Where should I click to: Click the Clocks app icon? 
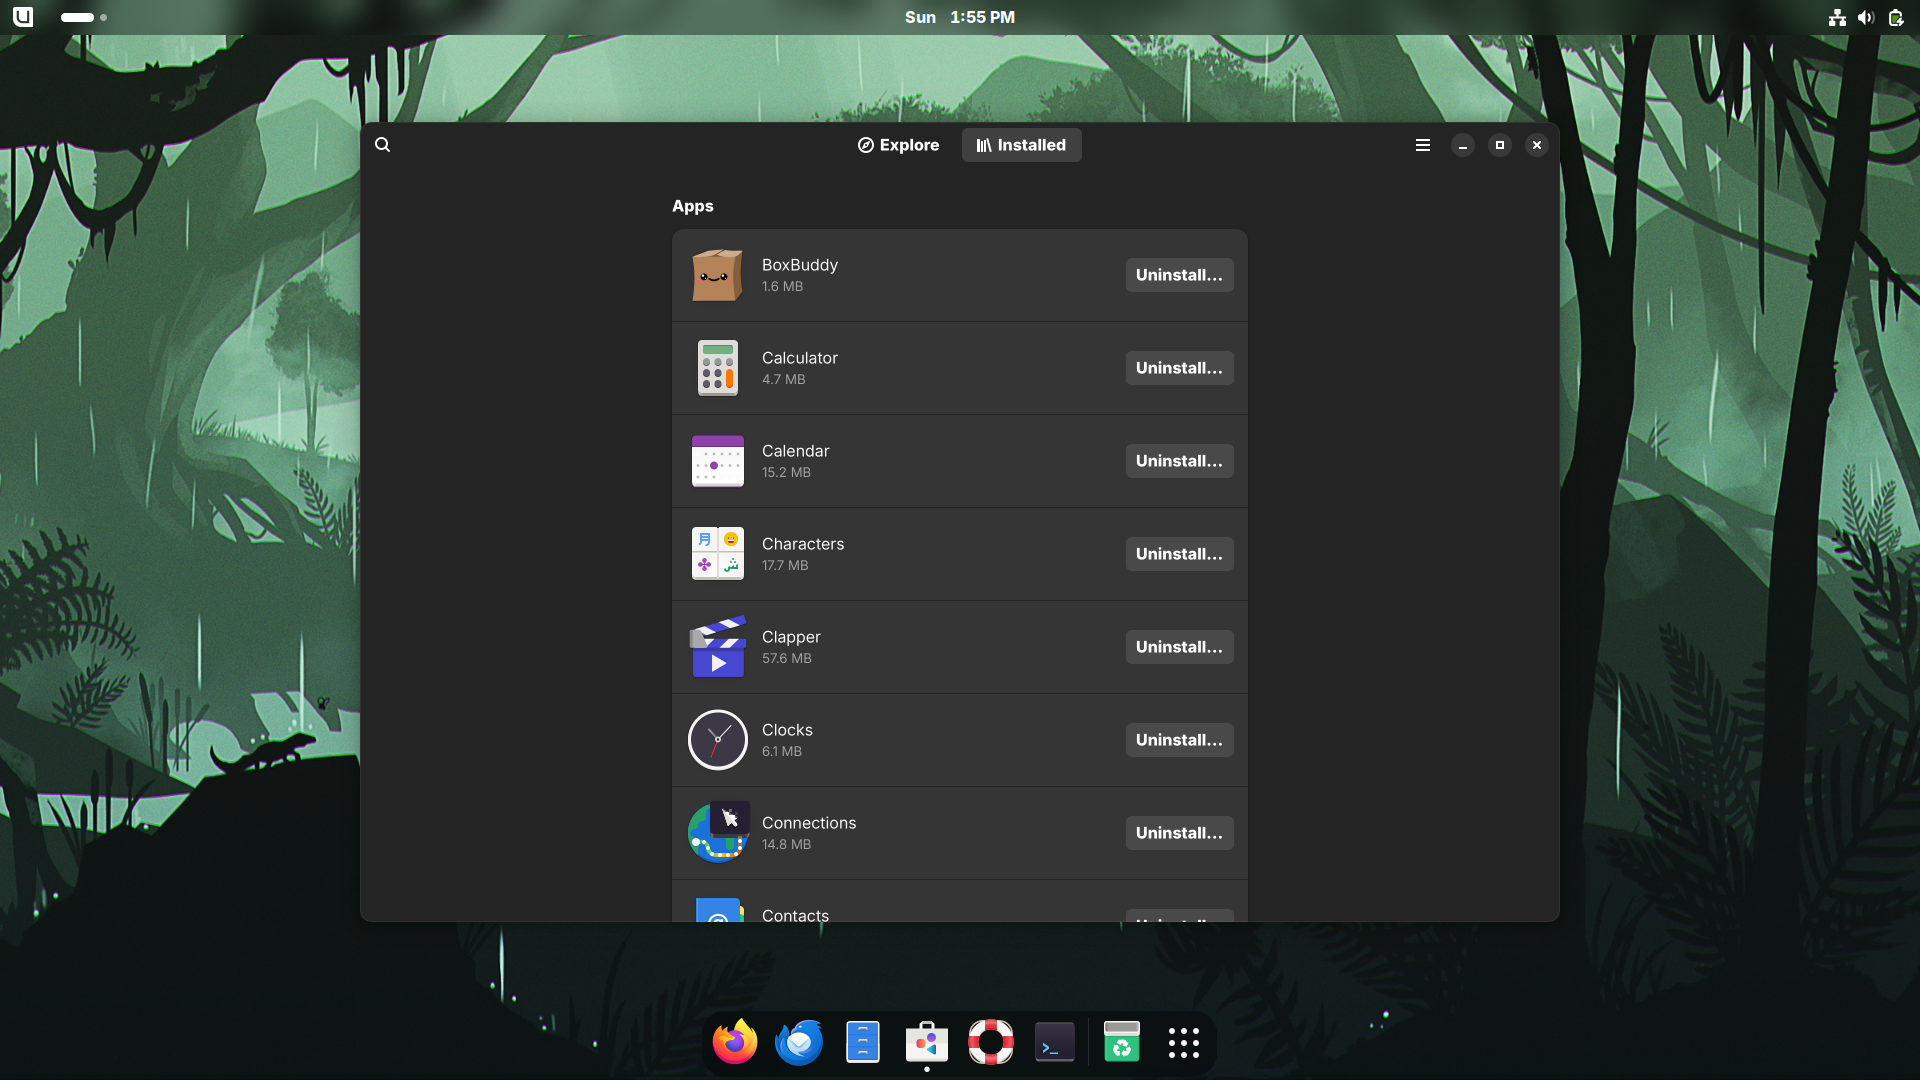tap(717, 740)
